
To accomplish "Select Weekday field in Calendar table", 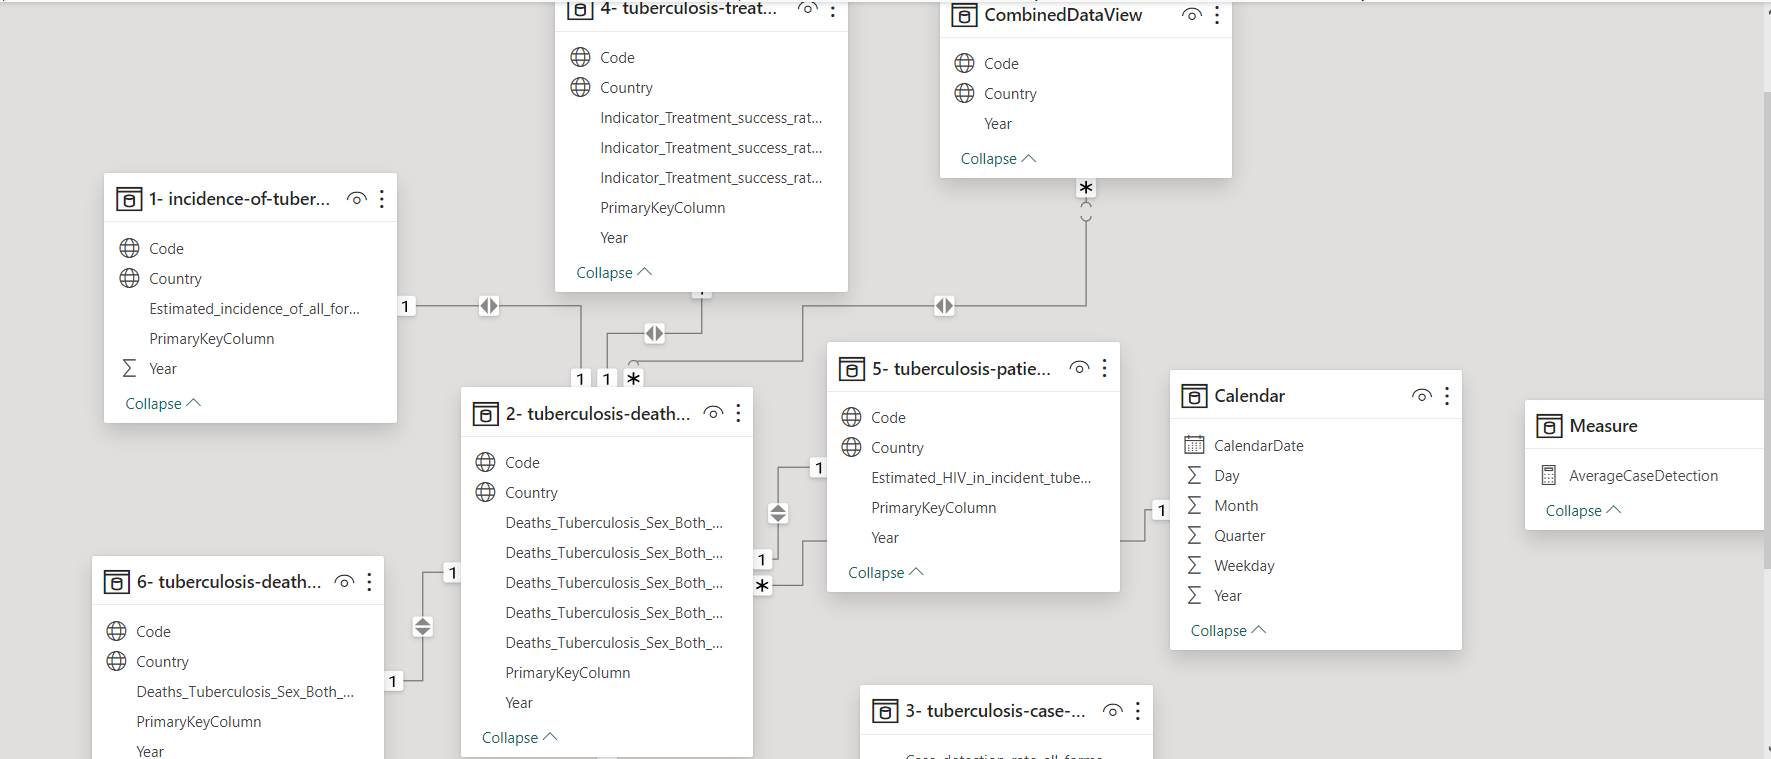I will click(1244, 565).
